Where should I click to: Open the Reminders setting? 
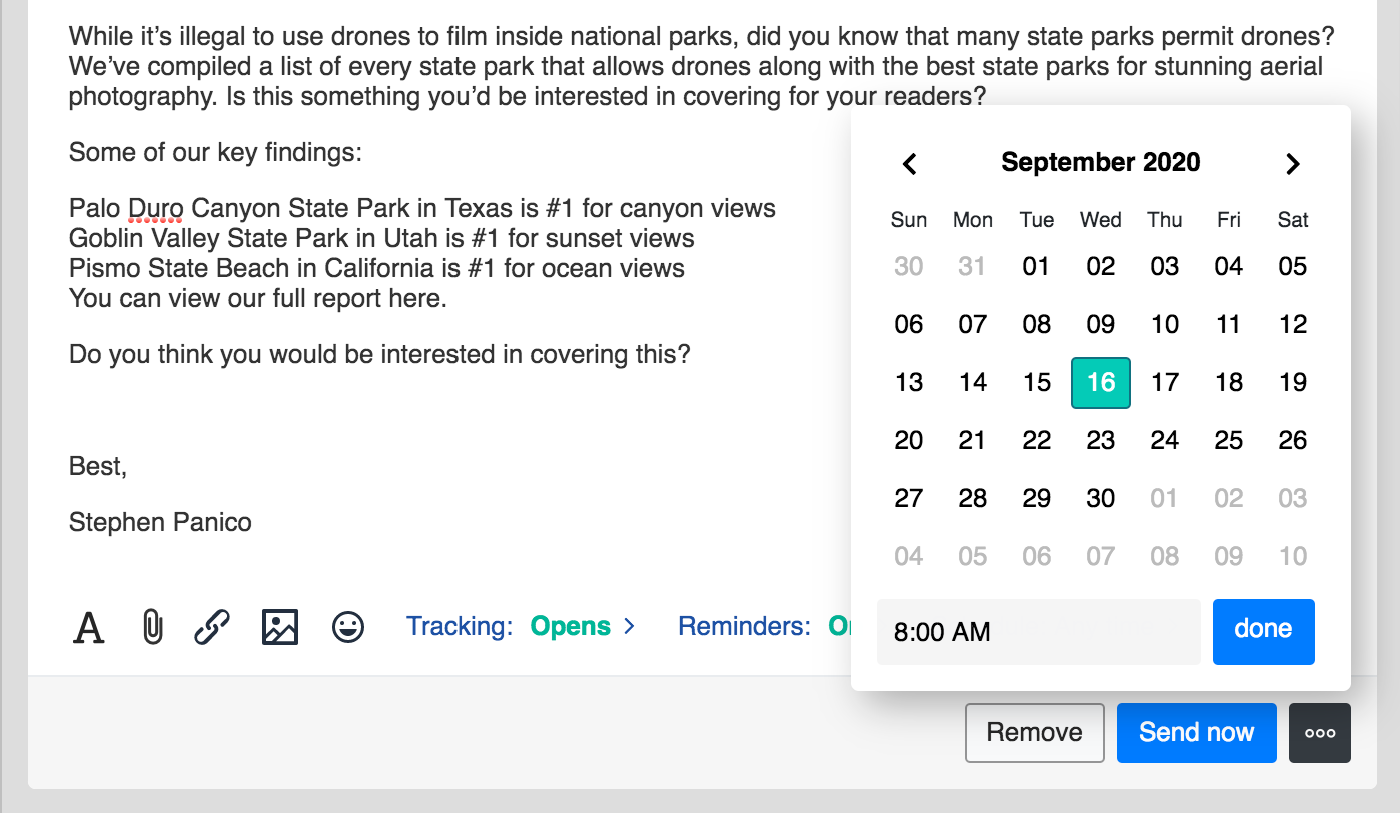tap(762, 627)
